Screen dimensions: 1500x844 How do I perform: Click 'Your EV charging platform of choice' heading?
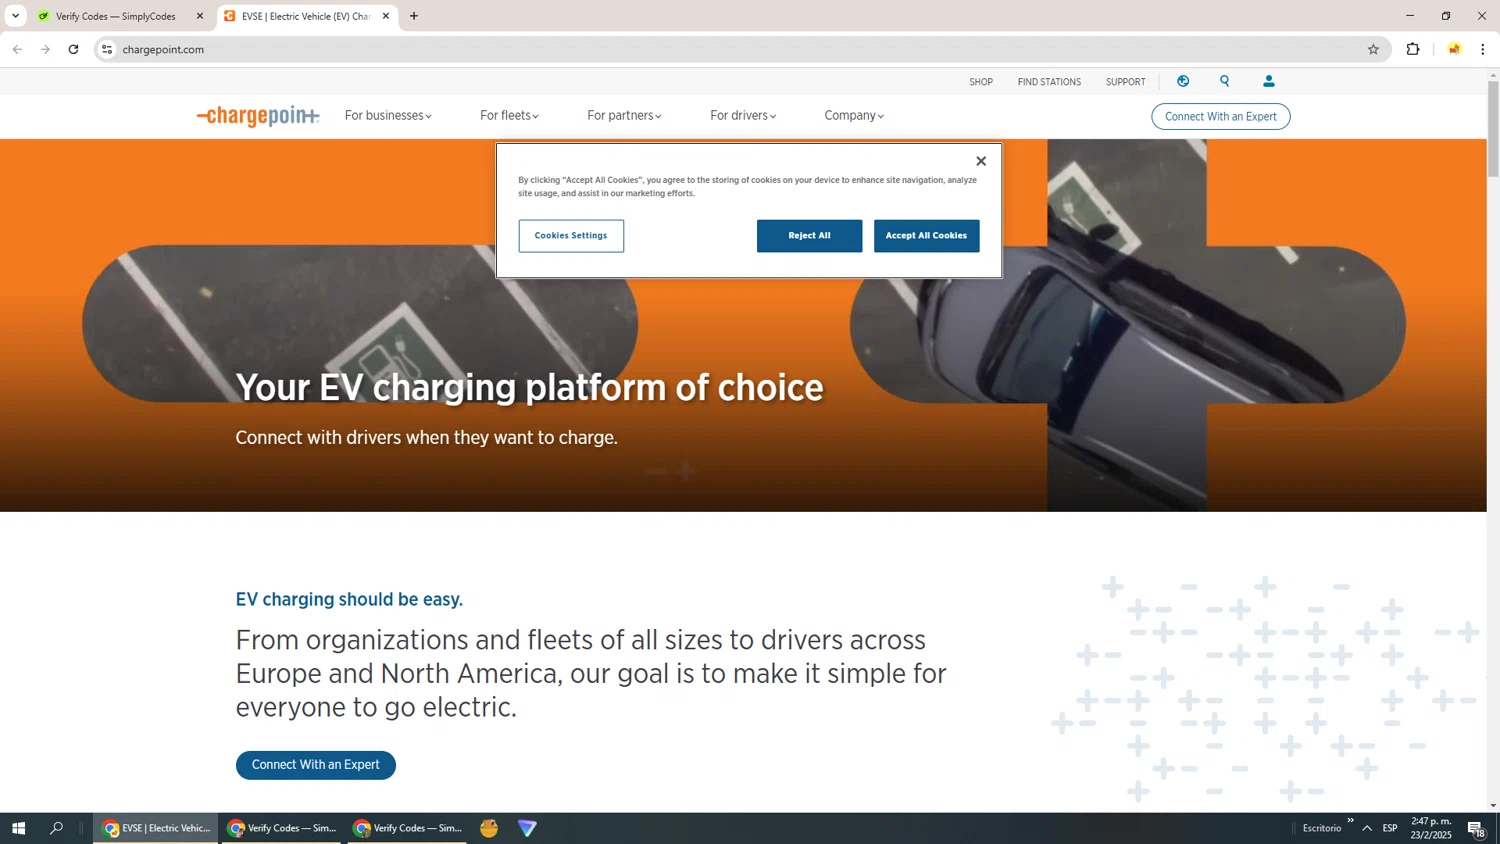click(x=529, y=387)
